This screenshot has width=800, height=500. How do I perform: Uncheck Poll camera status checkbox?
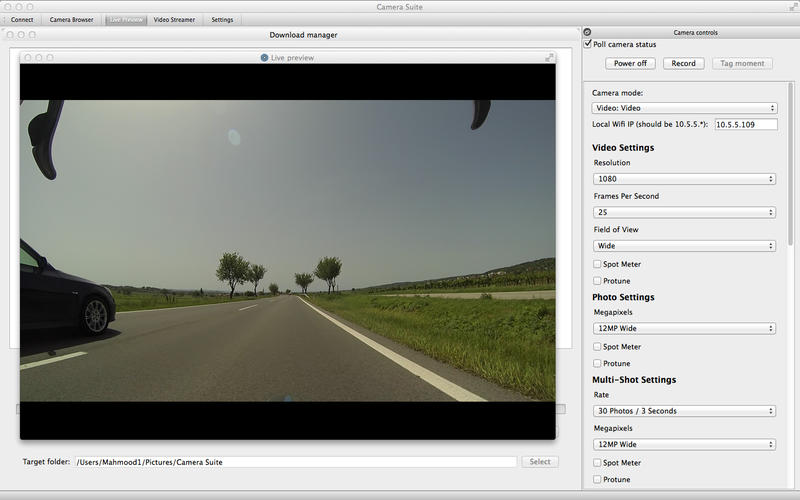click(x=588, y=44)
